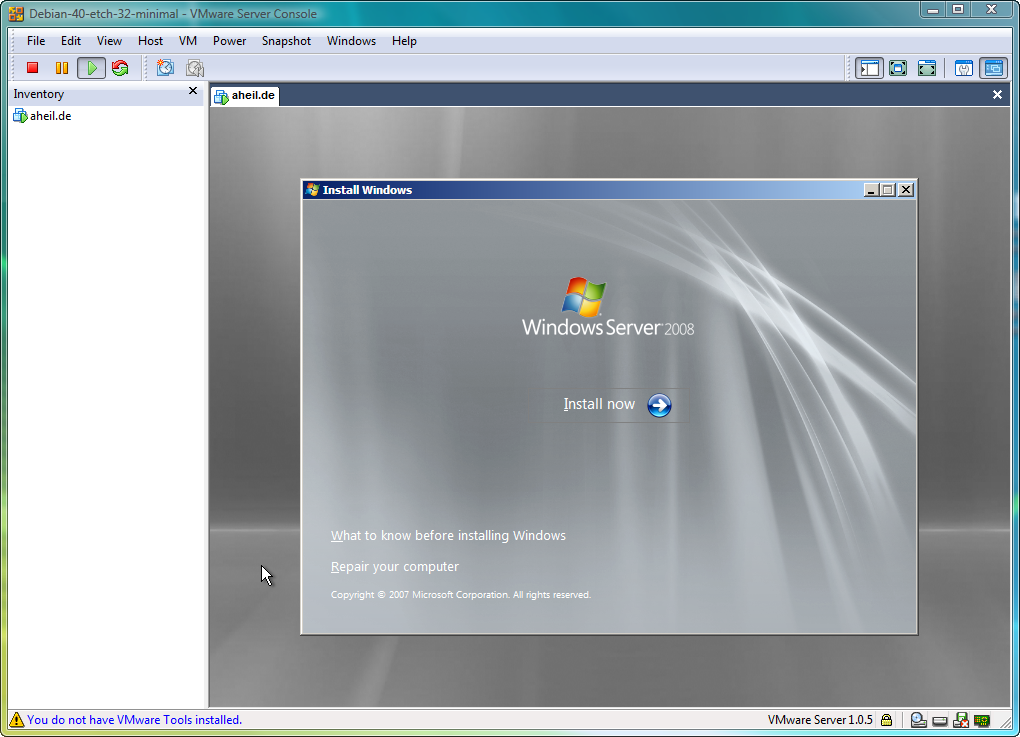Click the Install now arrow button
This screenshot has height=737, width=1020.
point(659,405)
